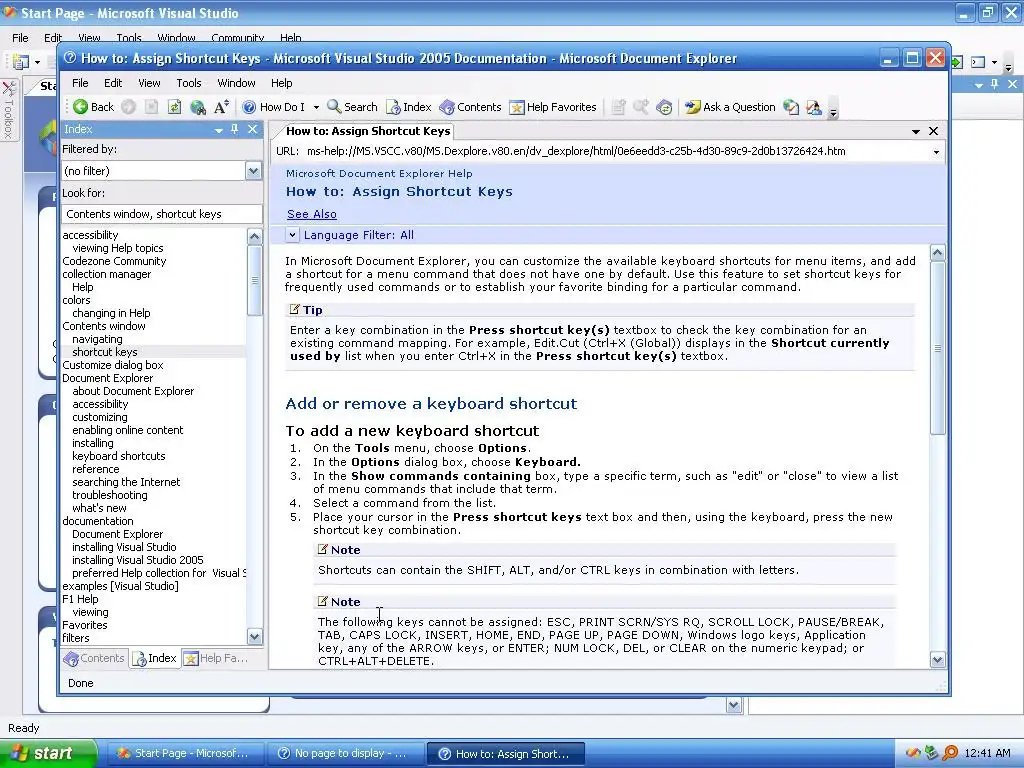Open Search from the toolbar

coord(353,107)
